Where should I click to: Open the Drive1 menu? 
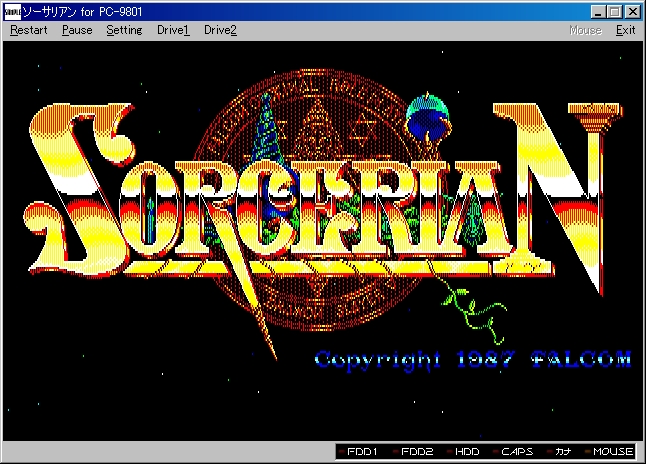coord(173,30)
